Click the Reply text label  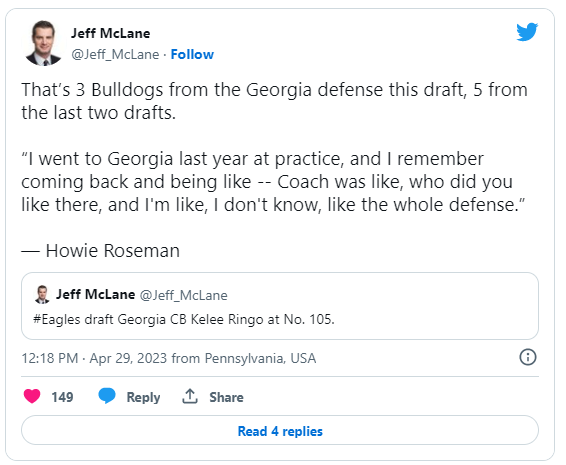click(143, 397)
